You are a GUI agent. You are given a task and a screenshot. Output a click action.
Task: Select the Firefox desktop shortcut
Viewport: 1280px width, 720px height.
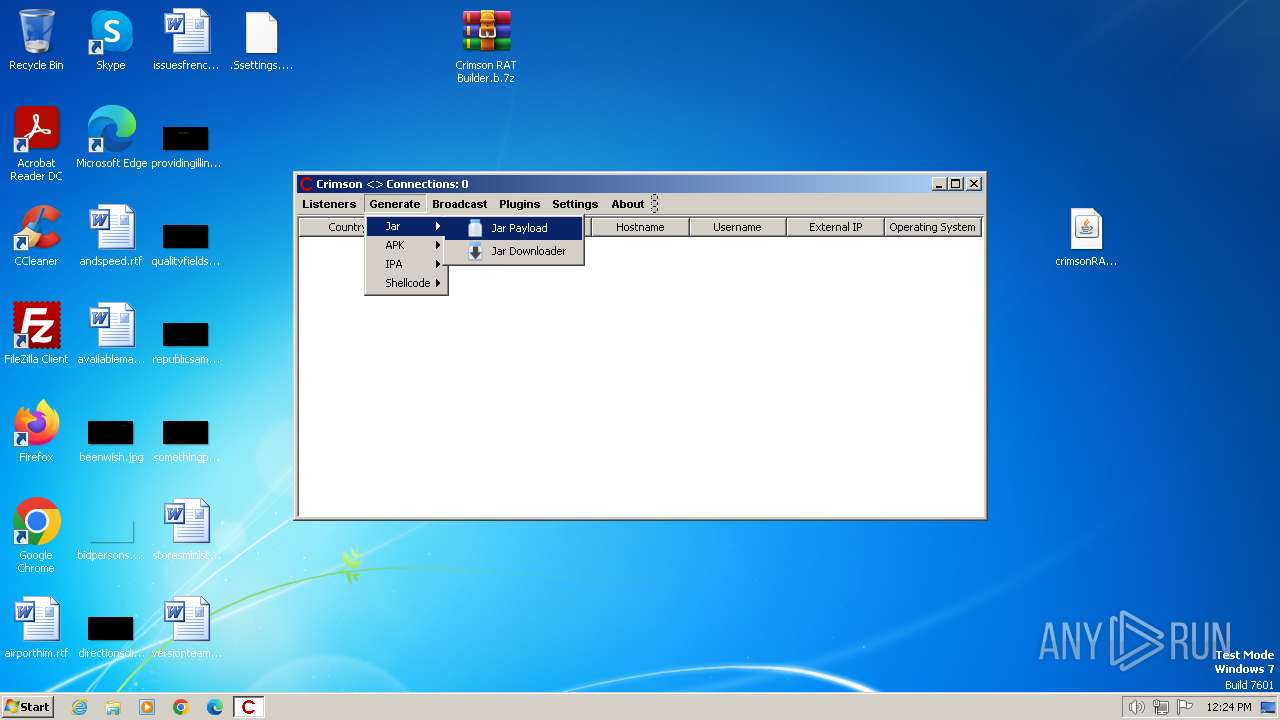(x=36, y=433)
